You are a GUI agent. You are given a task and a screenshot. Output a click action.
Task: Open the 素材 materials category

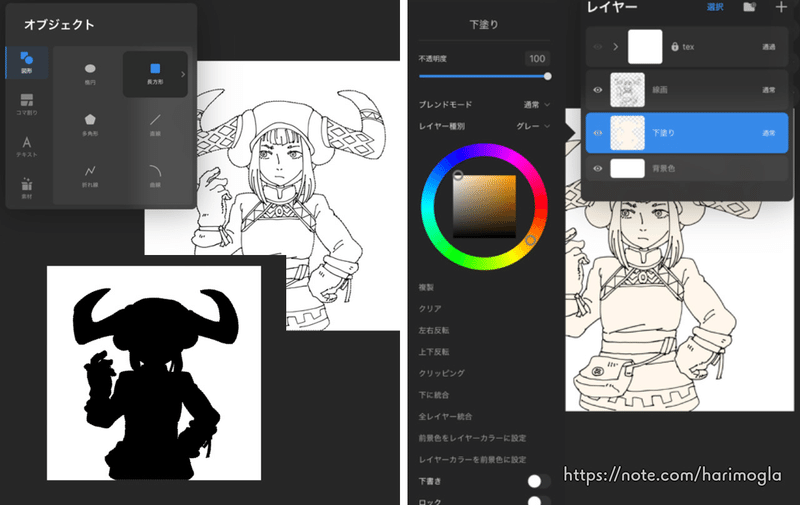(27, 188)
